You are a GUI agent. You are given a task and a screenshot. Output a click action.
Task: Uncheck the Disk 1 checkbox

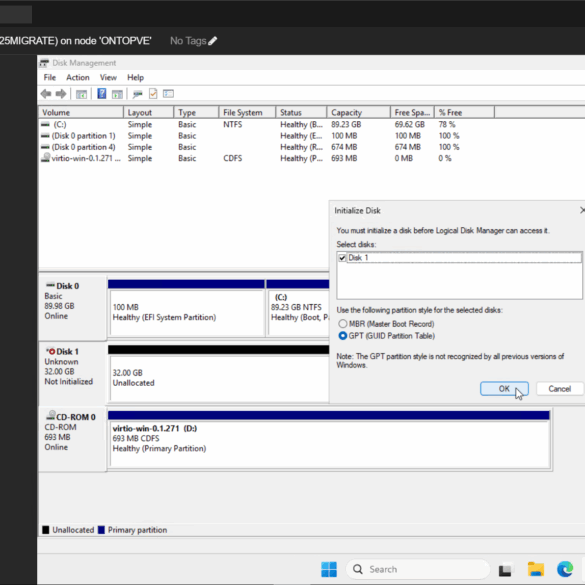coord(342,258)
